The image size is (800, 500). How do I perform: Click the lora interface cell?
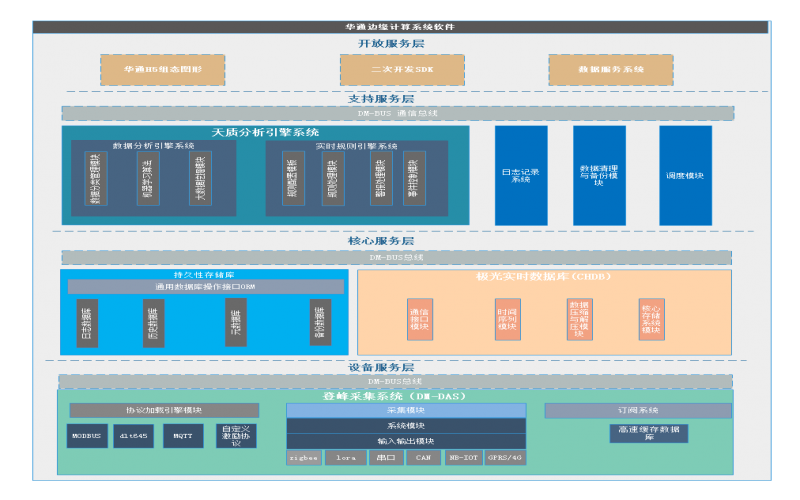tap(345, 458)
